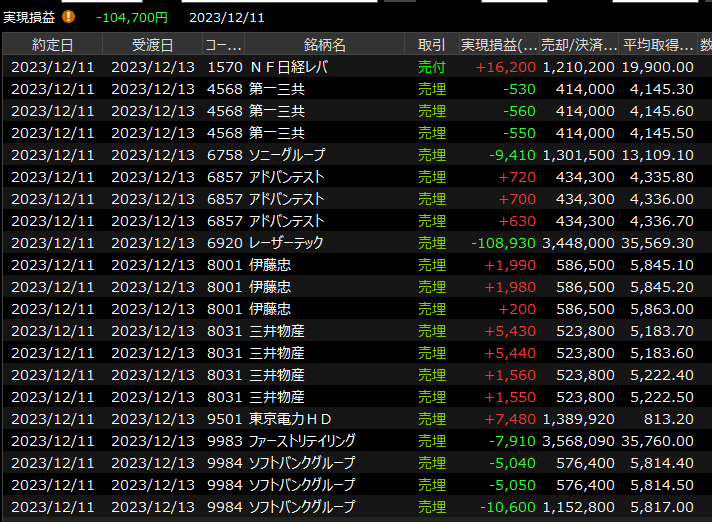Click the 13,109.10 average cost cell
The width and height of the screenshot is (712, 522).
pyautogui.click(x=658, y=155)
